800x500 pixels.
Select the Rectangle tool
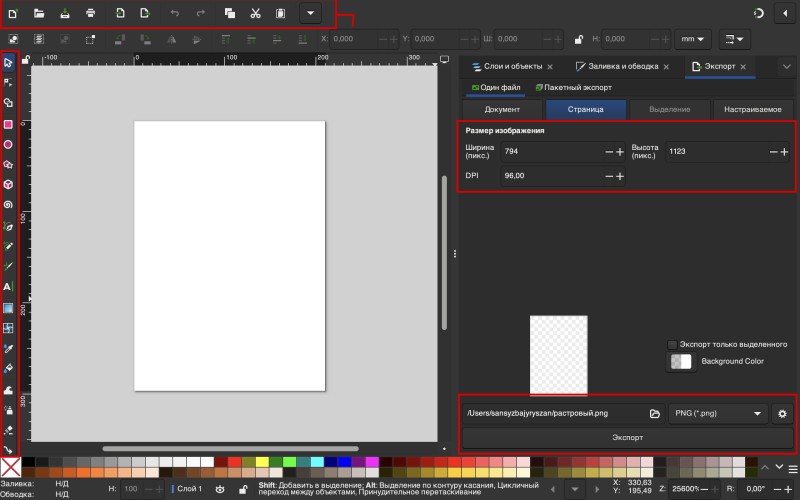pos(8,124)
